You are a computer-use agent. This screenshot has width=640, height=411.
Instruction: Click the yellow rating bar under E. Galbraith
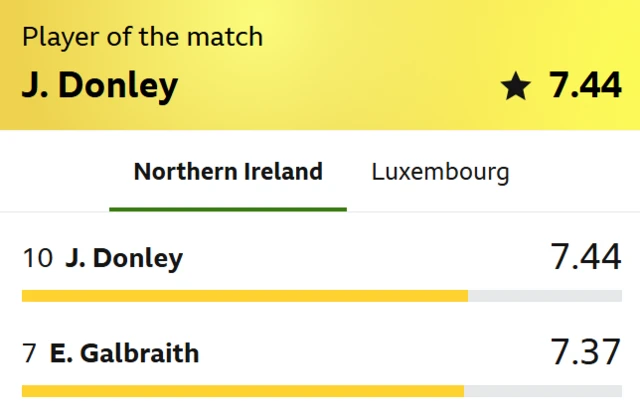click(242, 390)
